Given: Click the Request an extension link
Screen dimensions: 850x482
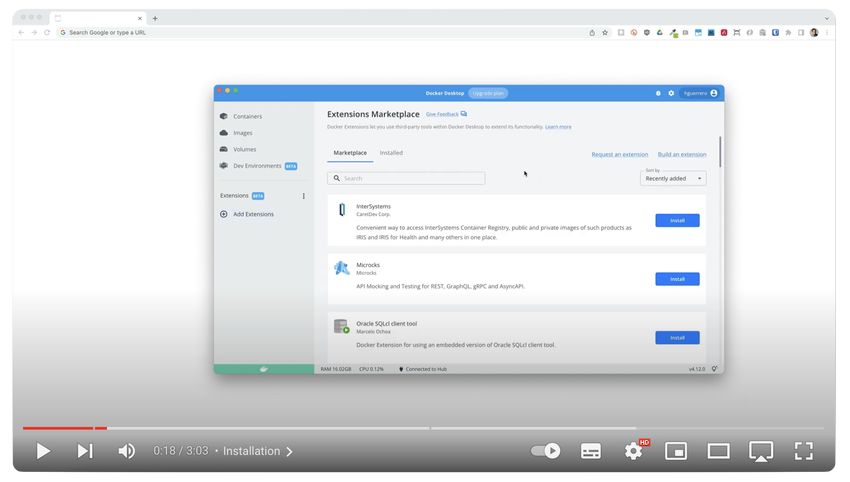Looking at the screenshot, I should tap(620, 154).
